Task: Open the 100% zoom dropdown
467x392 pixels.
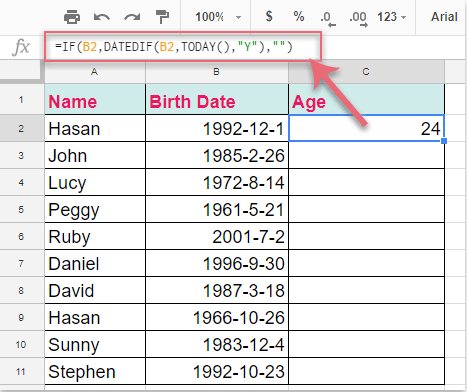Action: (218, 17)
